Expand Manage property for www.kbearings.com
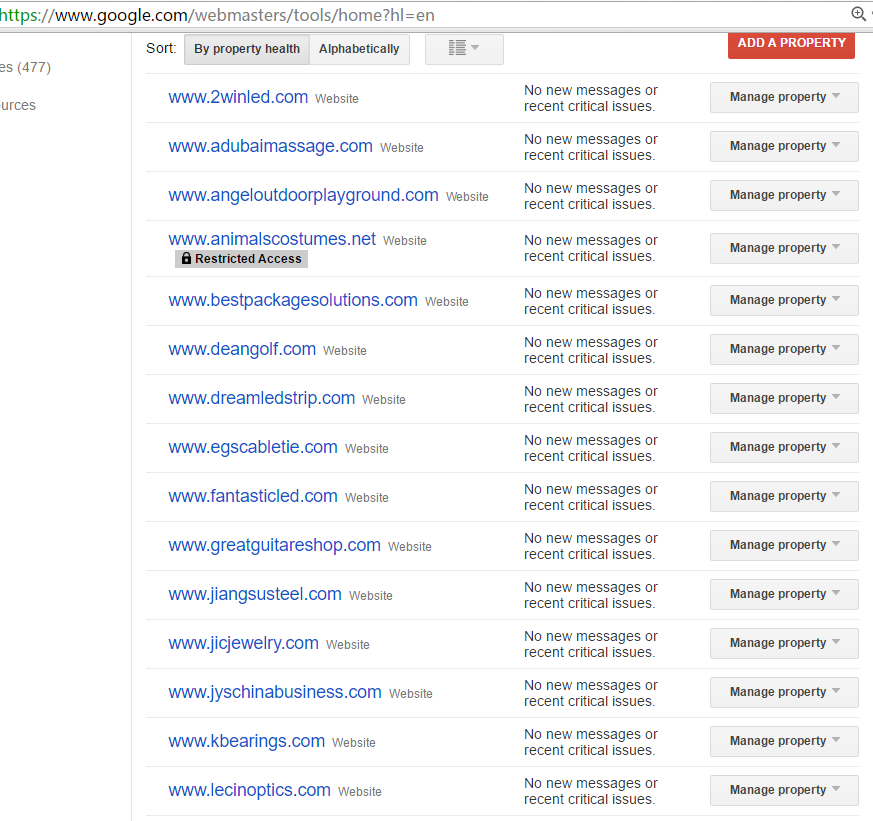 [784, 741]
